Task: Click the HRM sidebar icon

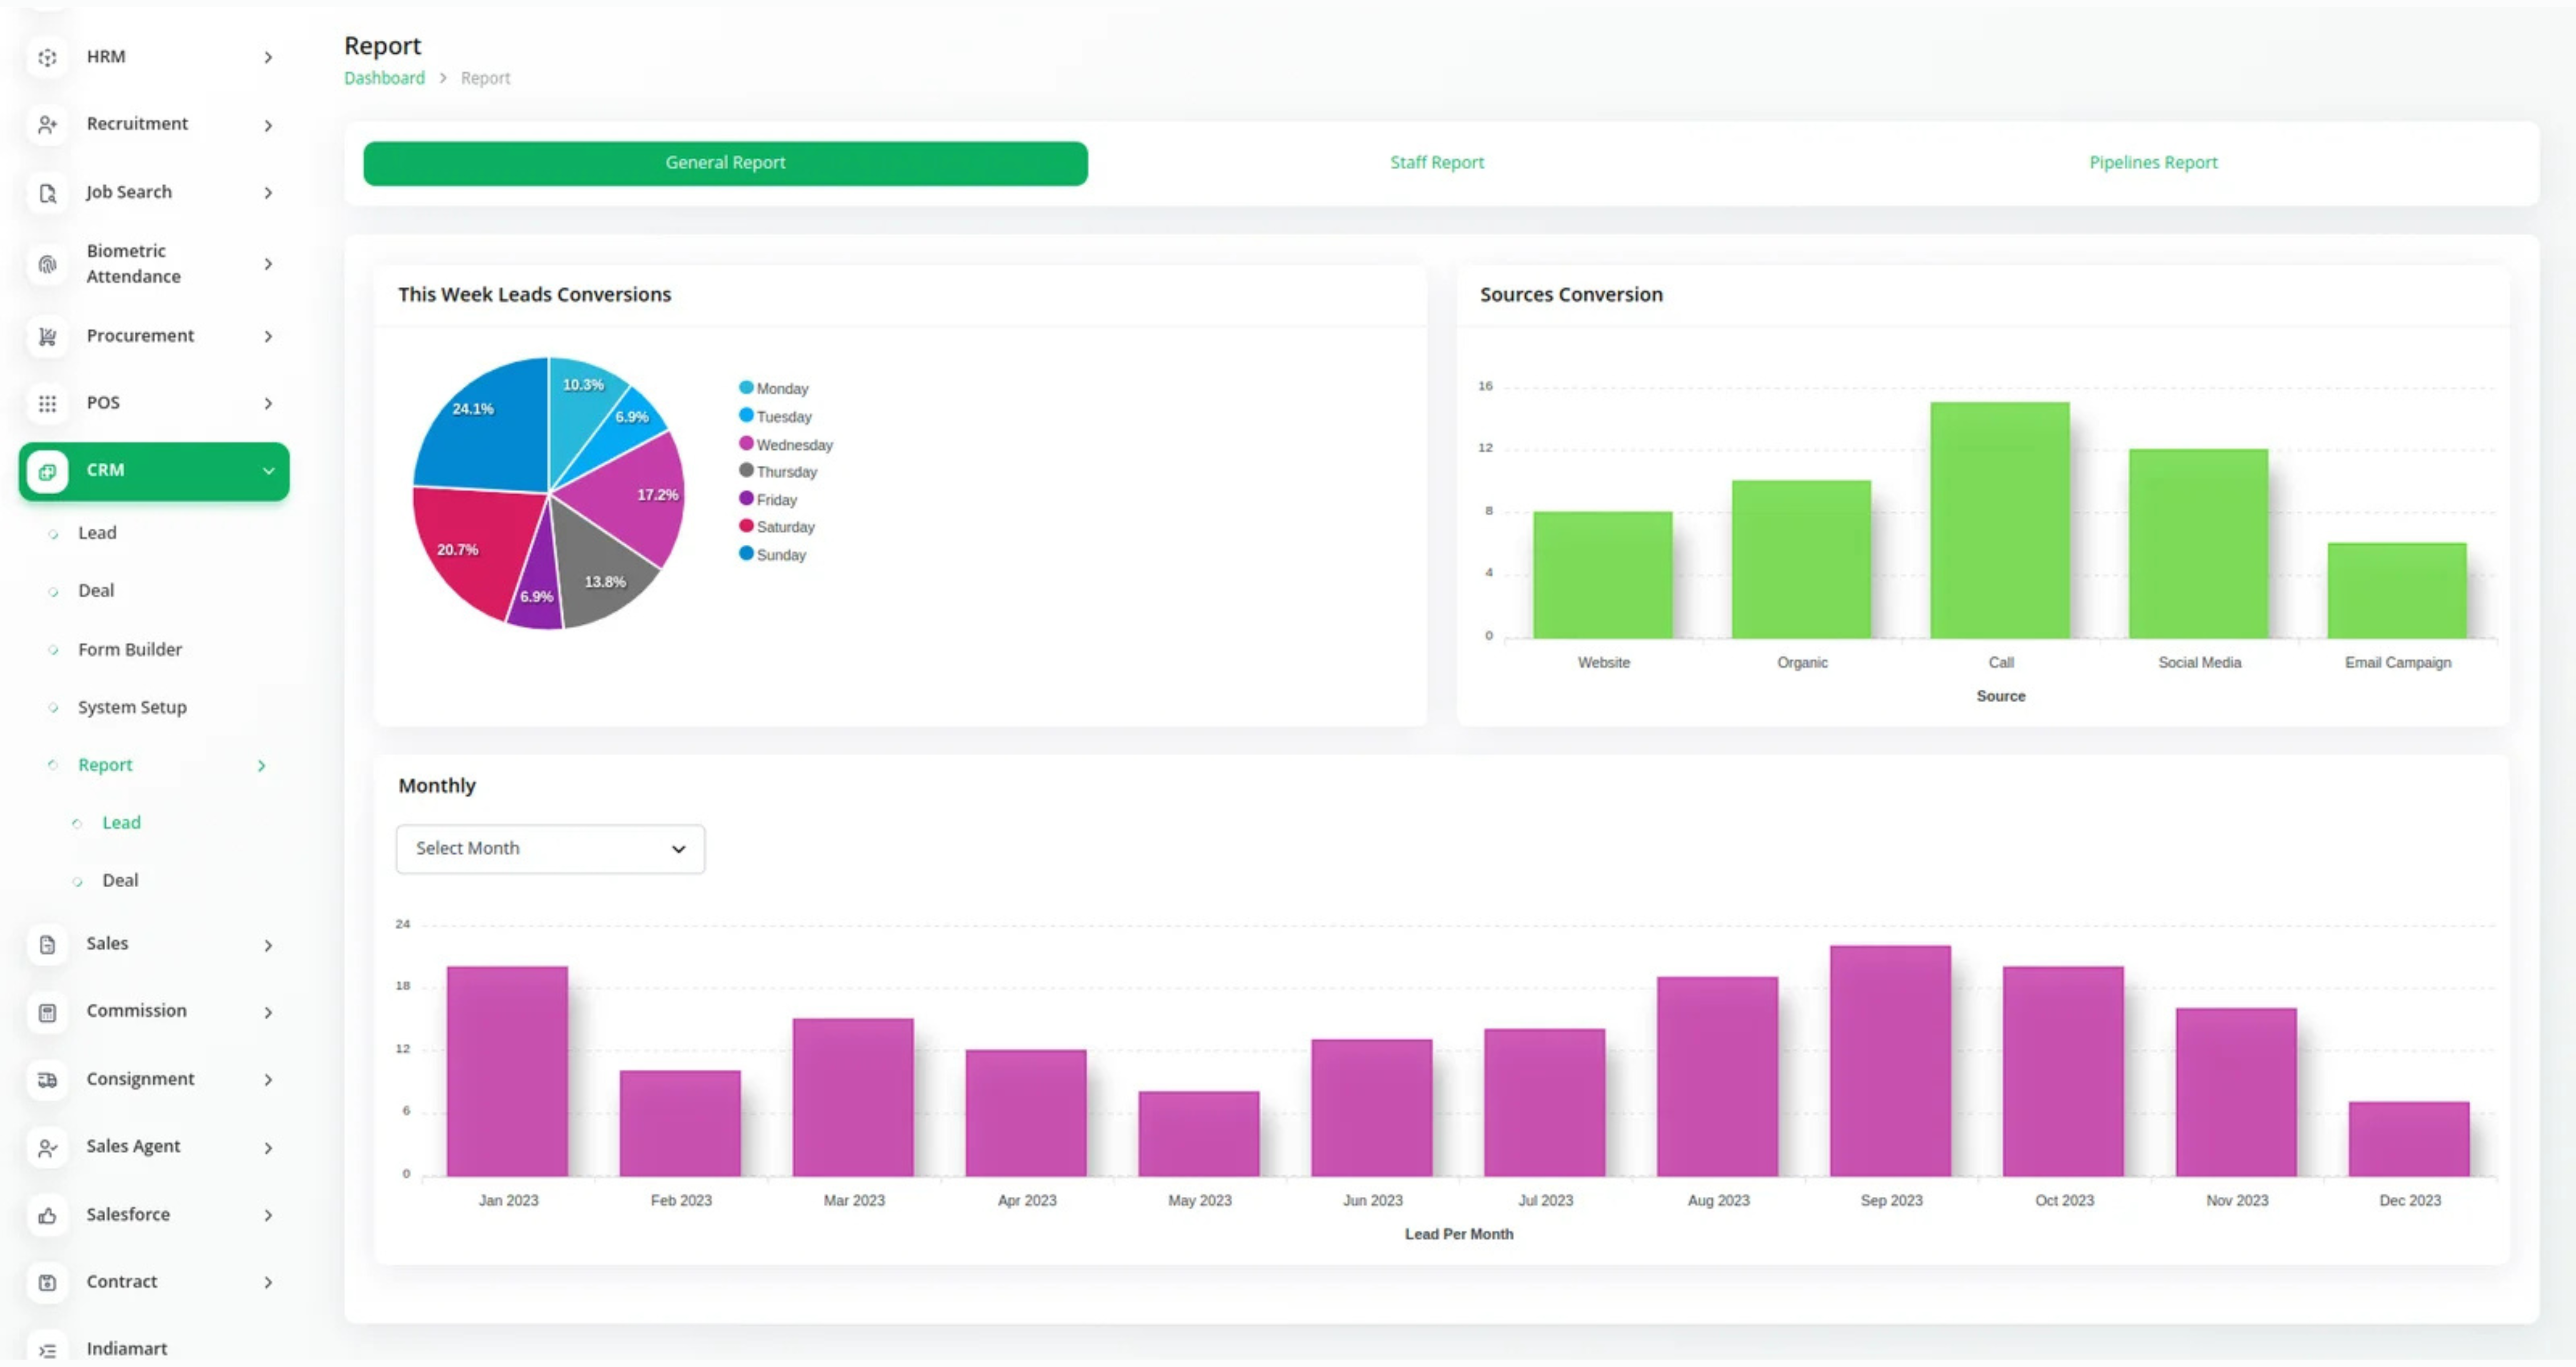Action: point(47,57)
